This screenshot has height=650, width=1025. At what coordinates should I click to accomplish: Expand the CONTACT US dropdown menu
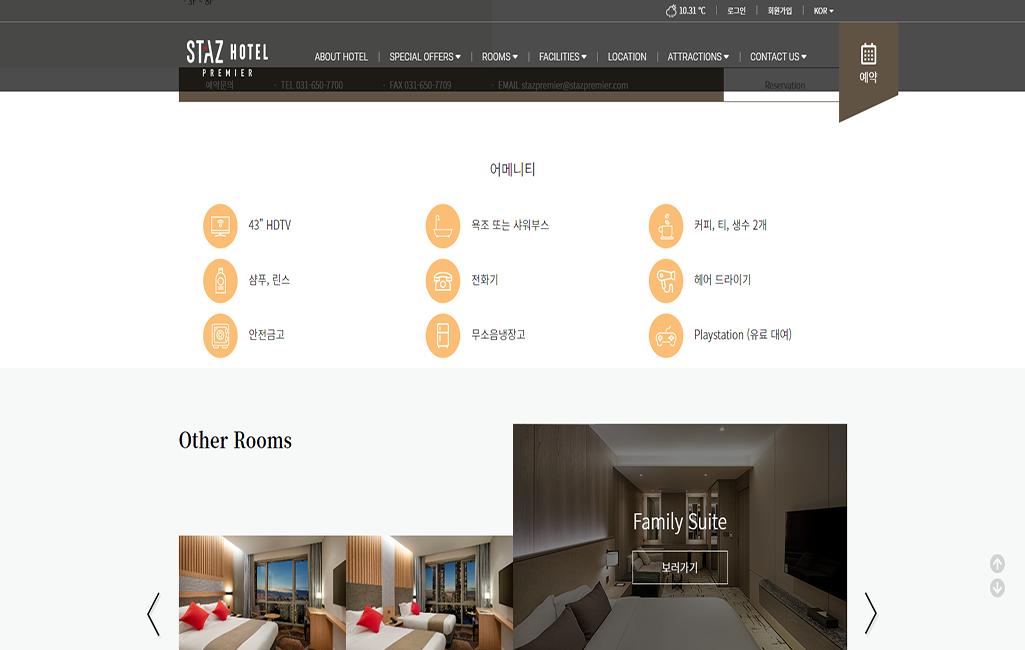coord(778,57)
